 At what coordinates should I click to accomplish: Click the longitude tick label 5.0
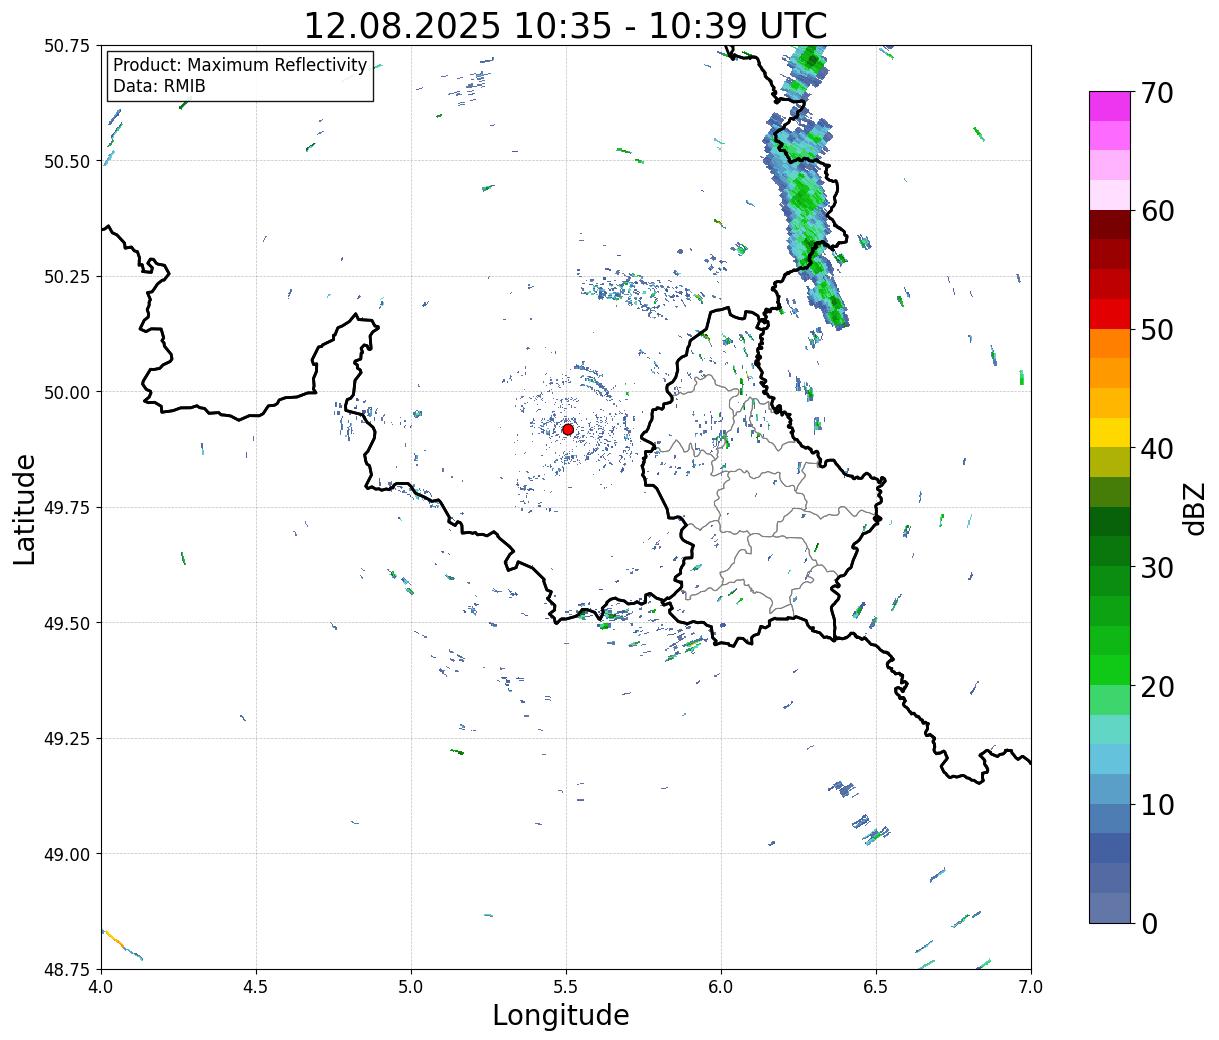click(411, 986)
